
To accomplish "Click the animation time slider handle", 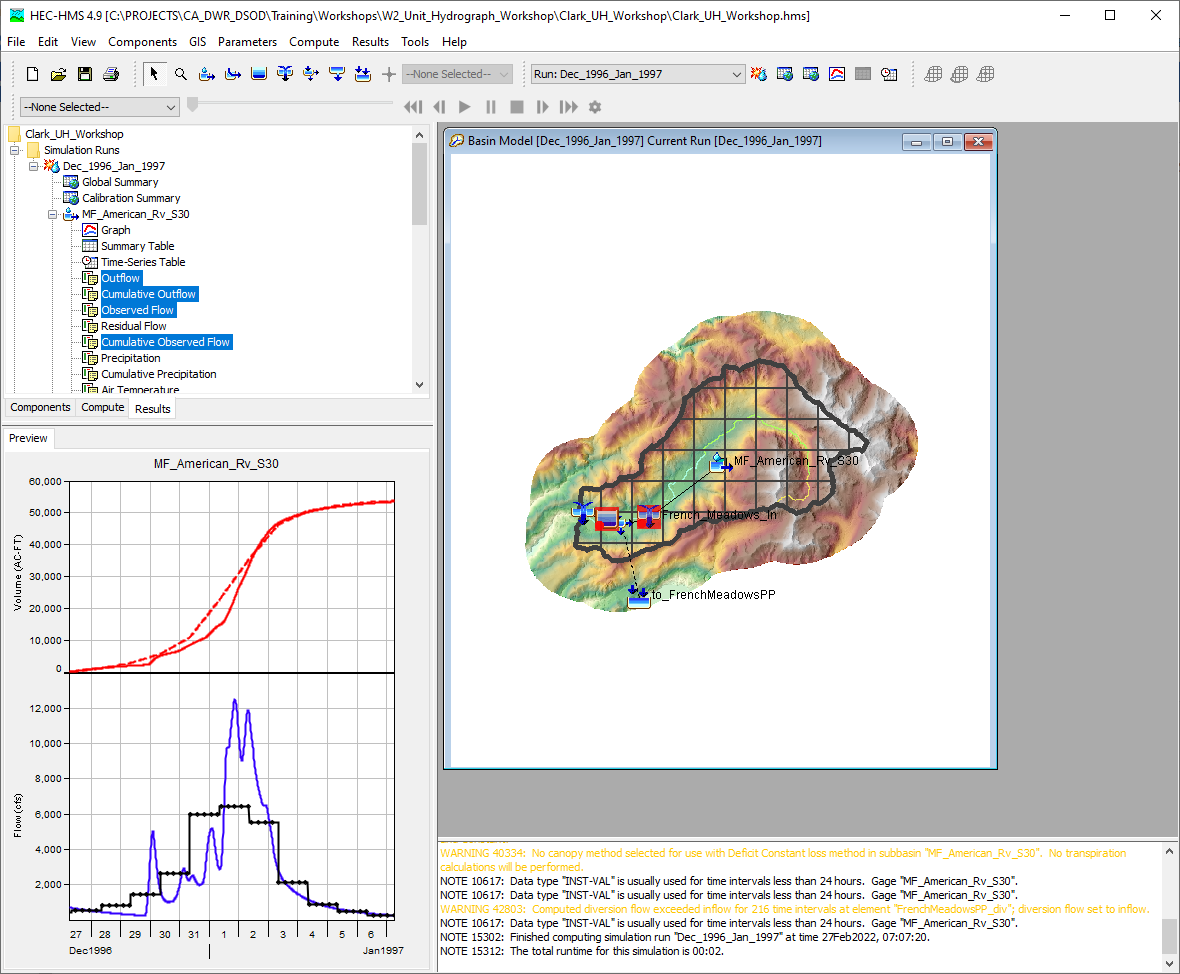I will [191, 101].
